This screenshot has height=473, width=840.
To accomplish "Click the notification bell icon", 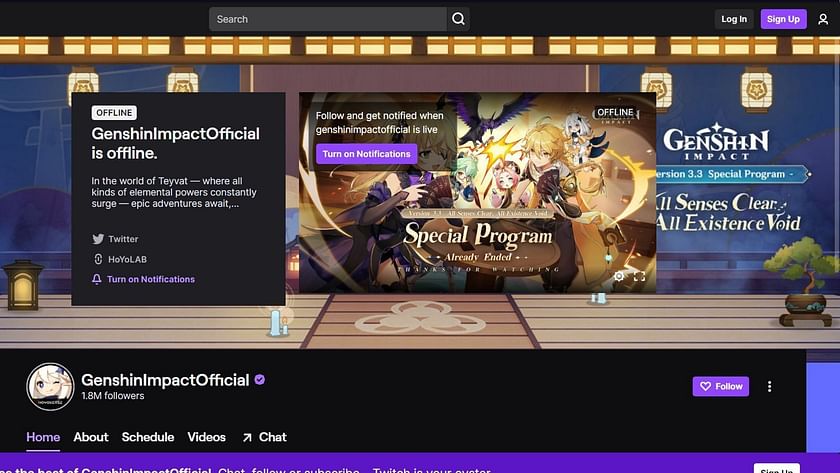I will coord(96,279).
